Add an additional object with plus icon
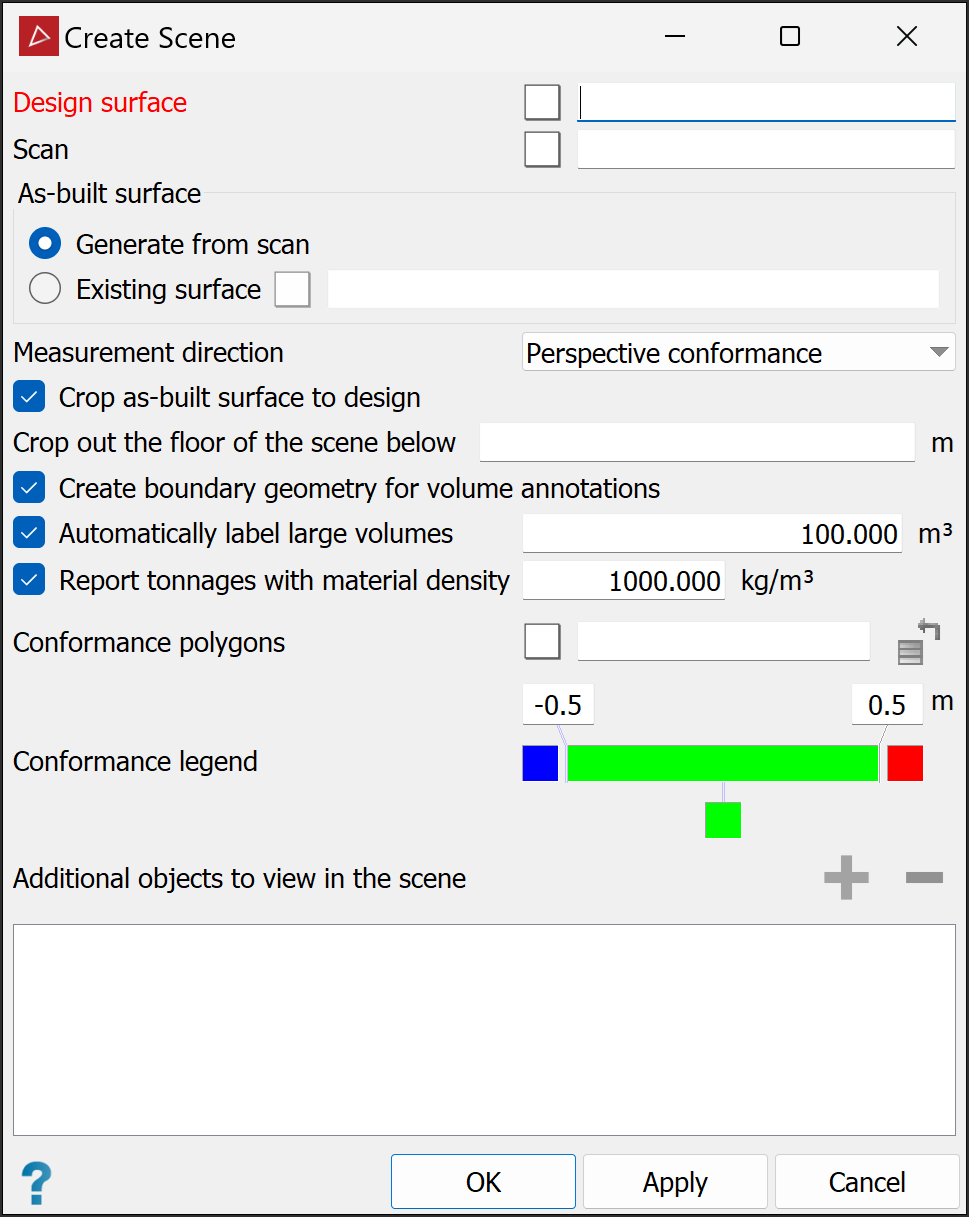Screen dimensions: 969x1217 click(x=846, y=878)
